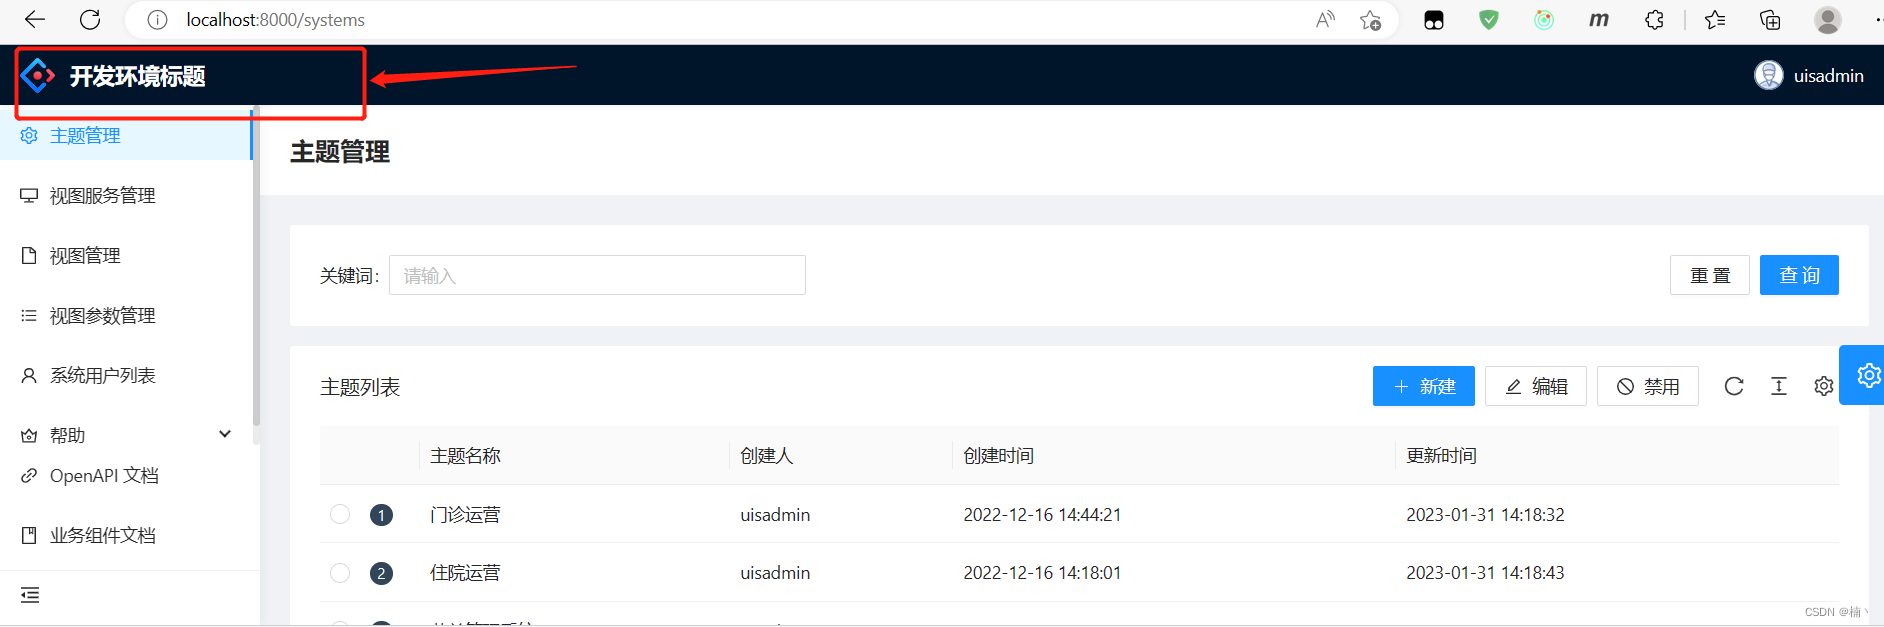Expand the 帮助 submenu chevron
The height and width of the screenshot is (627, 1884).
[x=225, y=434]
